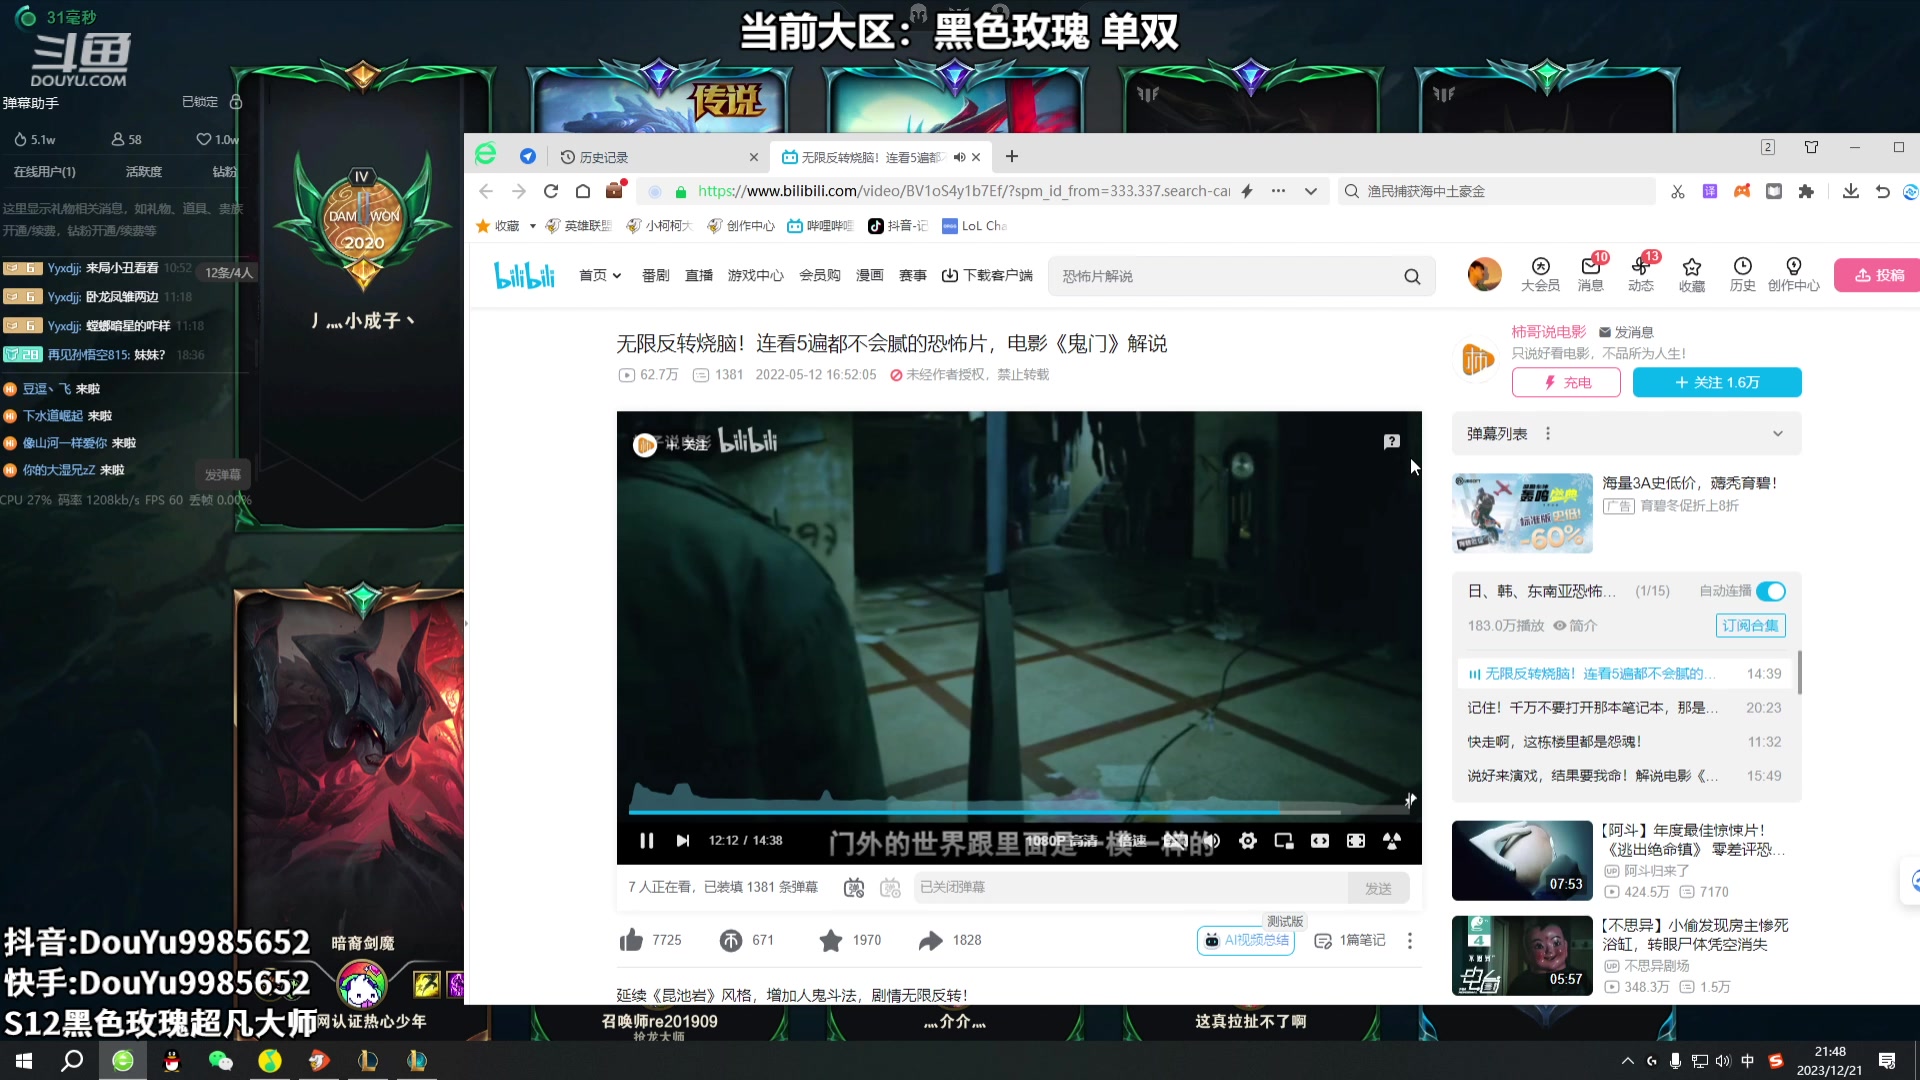Go to 直播 in Bilibili nav
Screen dimensions: 1920x1080
pos(699,275)
